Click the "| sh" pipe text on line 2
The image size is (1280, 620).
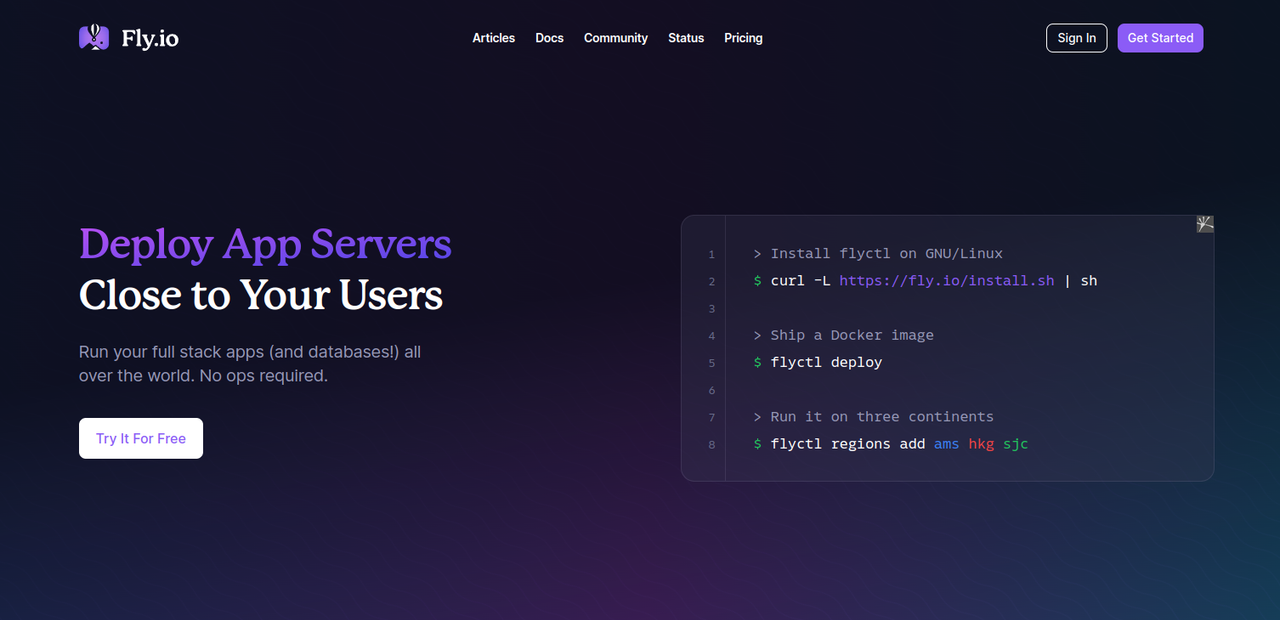(1081, 281)
